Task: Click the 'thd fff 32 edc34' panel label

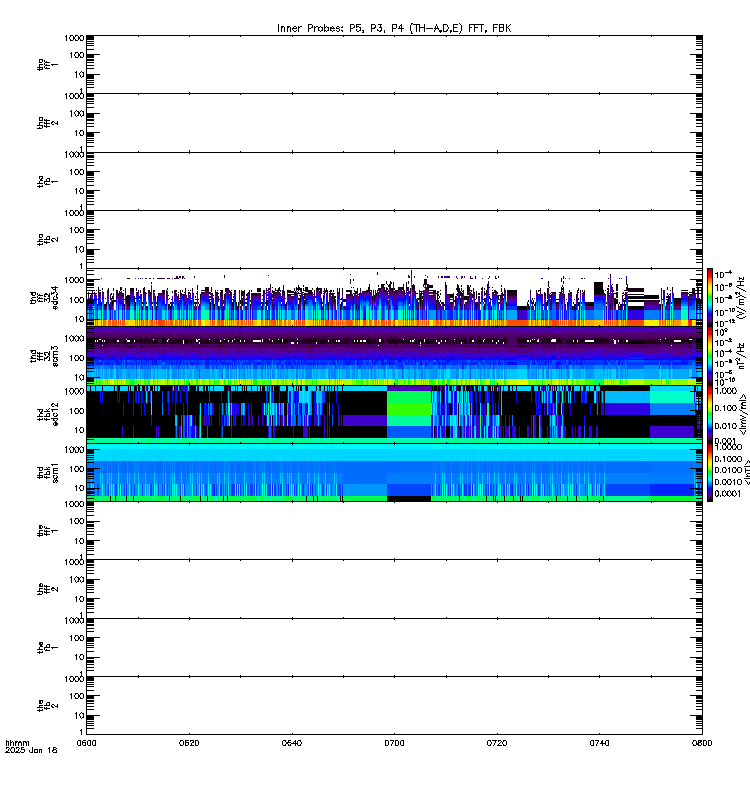Action: (x=44, y=297)
